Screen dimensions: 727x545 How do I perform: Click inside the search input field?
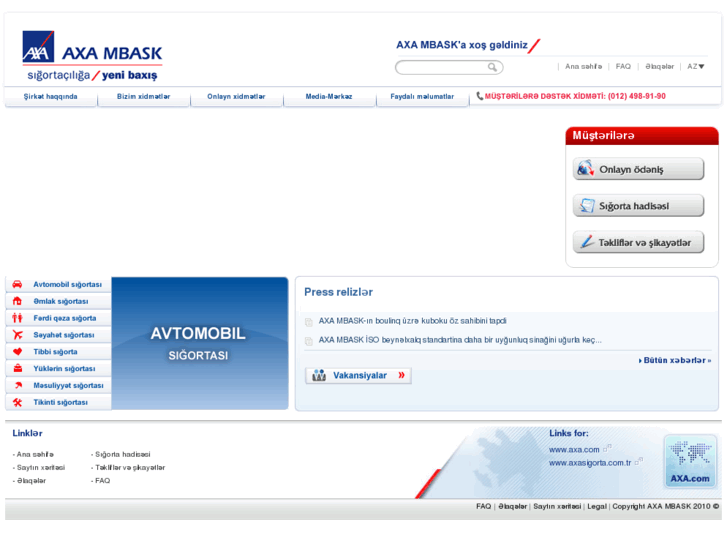[x=443, y=67]
